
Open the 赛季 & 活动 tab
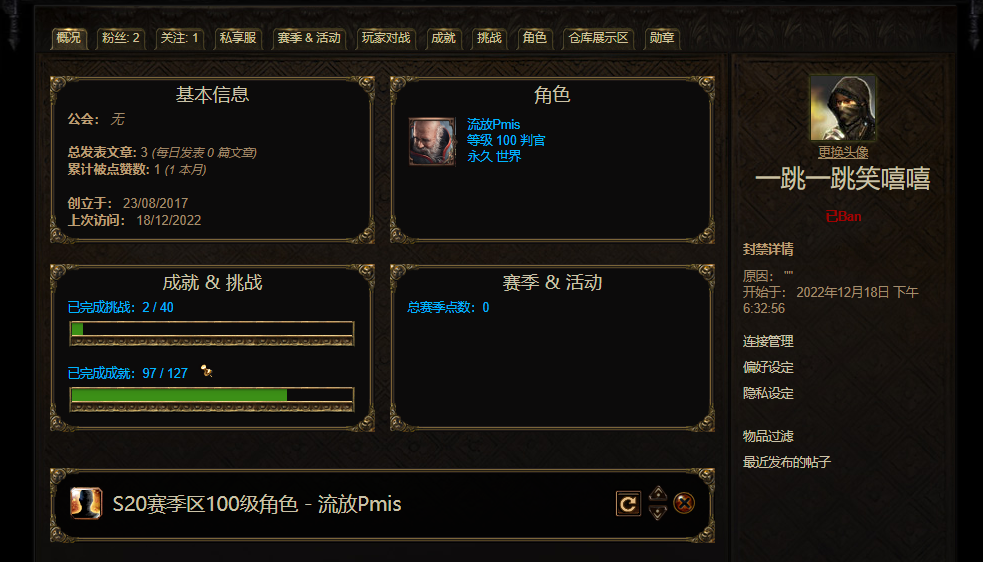click(x=309, y=38)
